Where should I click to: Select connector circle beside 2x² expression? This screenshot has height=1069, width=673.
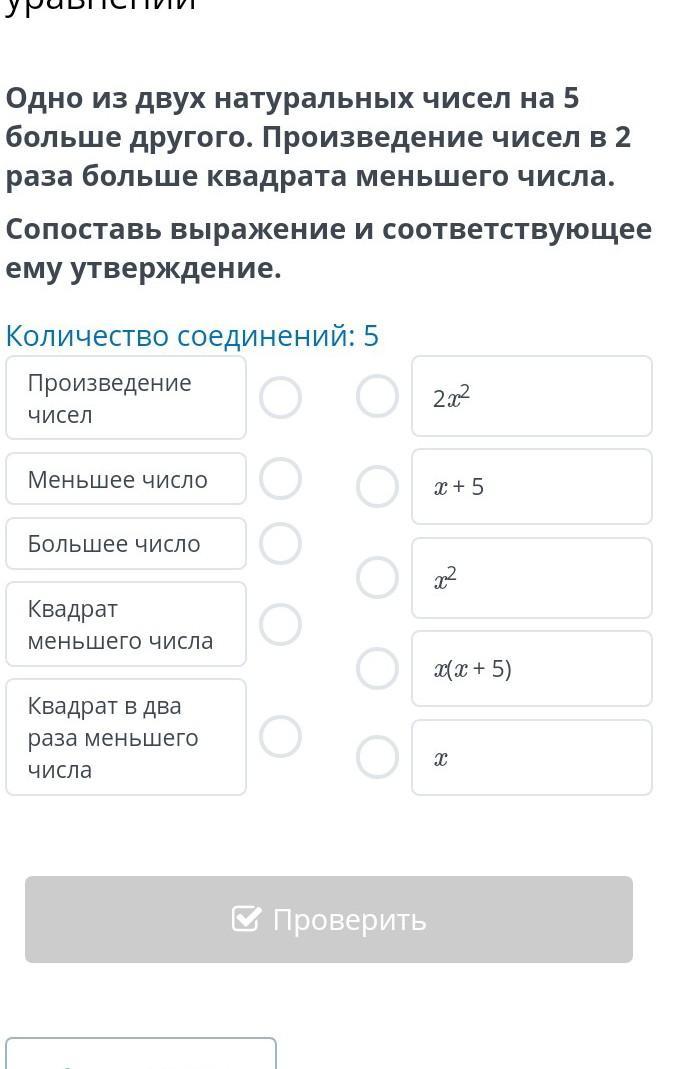pos(377,396)
